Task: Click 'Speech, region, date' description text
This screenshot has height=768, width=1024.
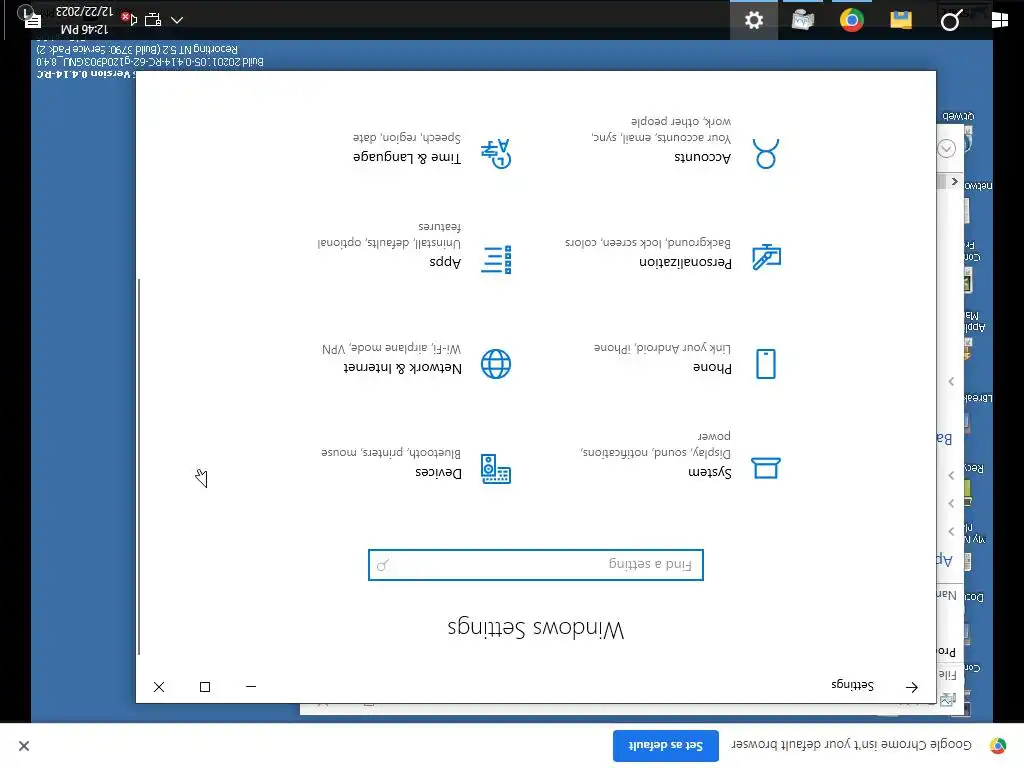Action: click(x=407, y=138)
